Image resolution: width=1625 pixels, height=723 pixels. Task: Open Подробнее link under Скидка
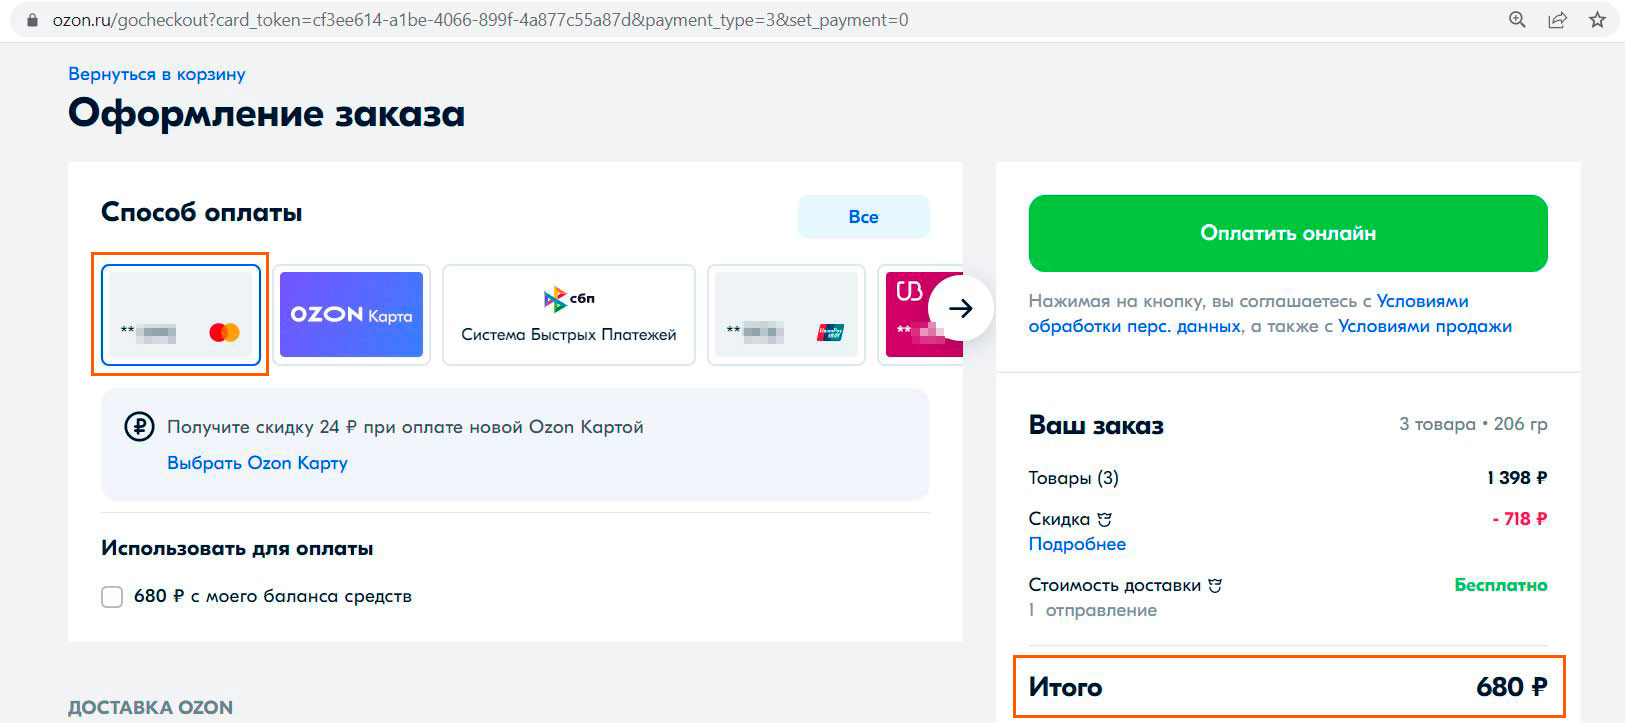[x=1077, y=544]
